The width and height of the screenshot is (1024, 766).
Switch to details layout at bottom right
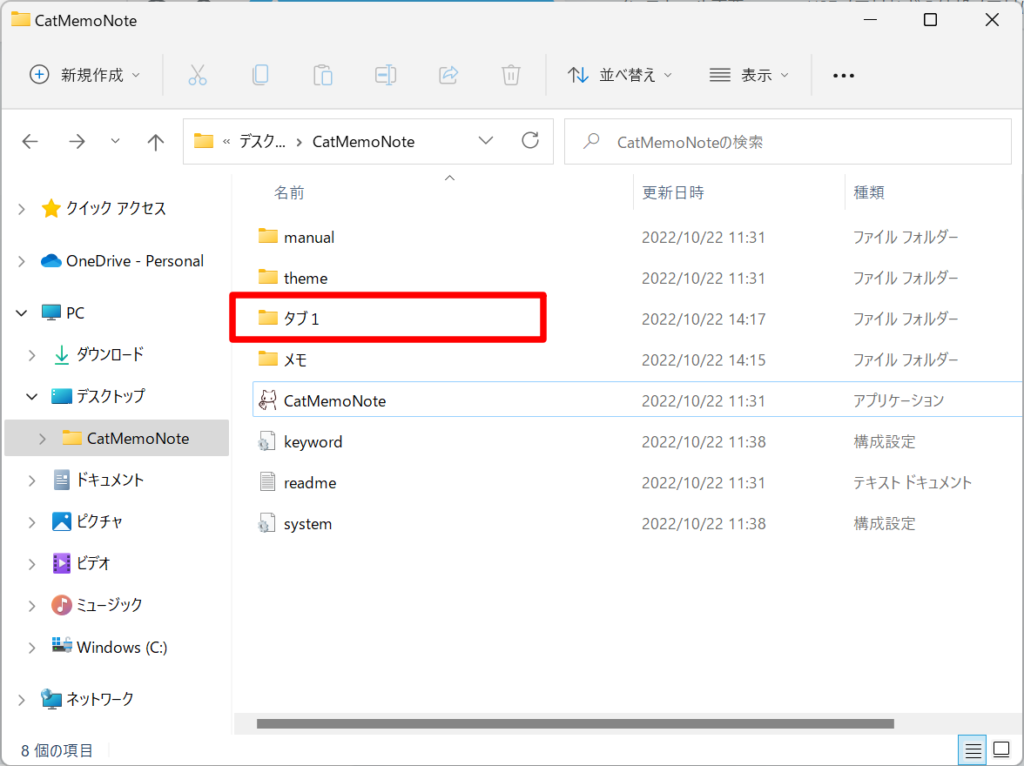point(971,749)
